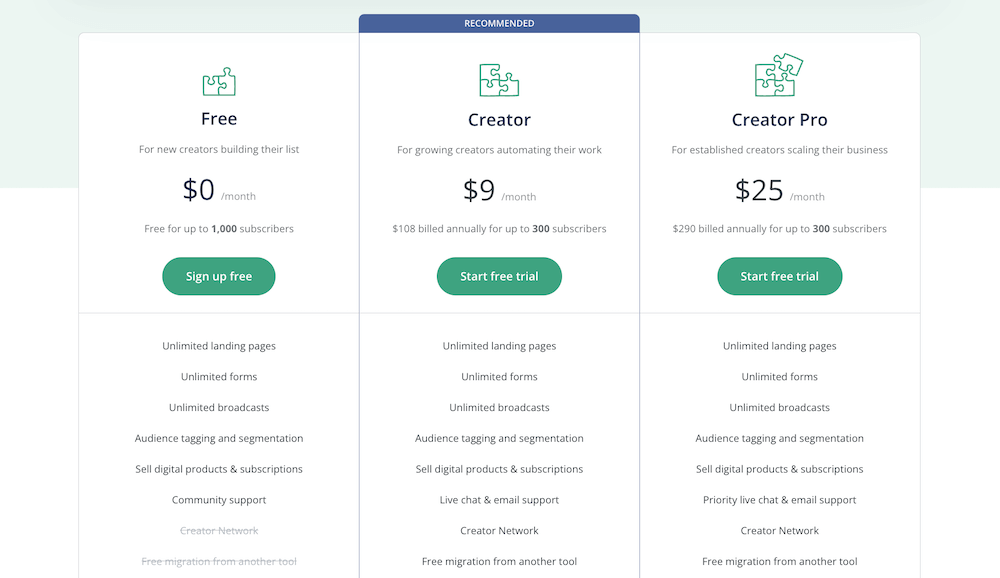
Task: Click the $108 billed annually text
Action: point(499,229)
